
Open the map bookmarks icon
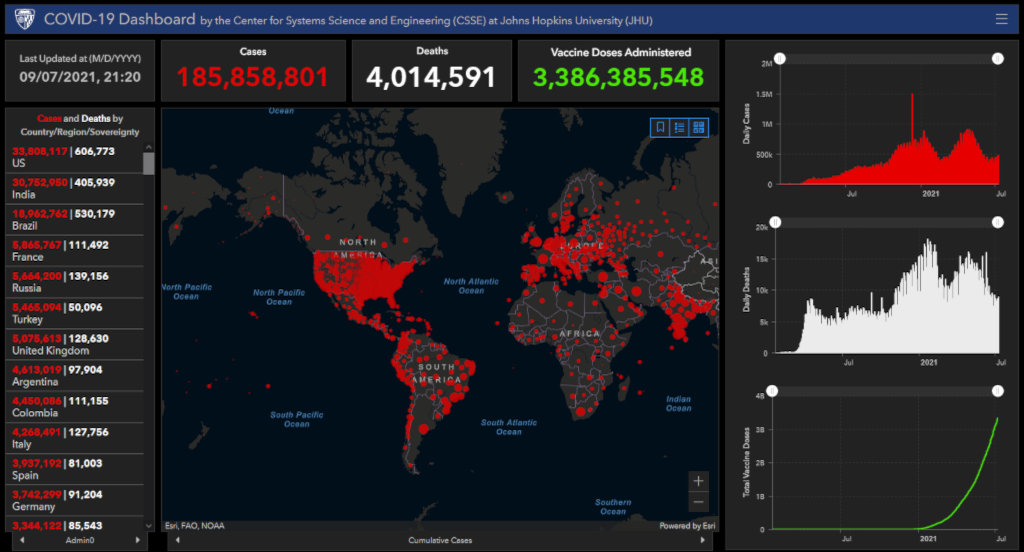click(660, 127)
